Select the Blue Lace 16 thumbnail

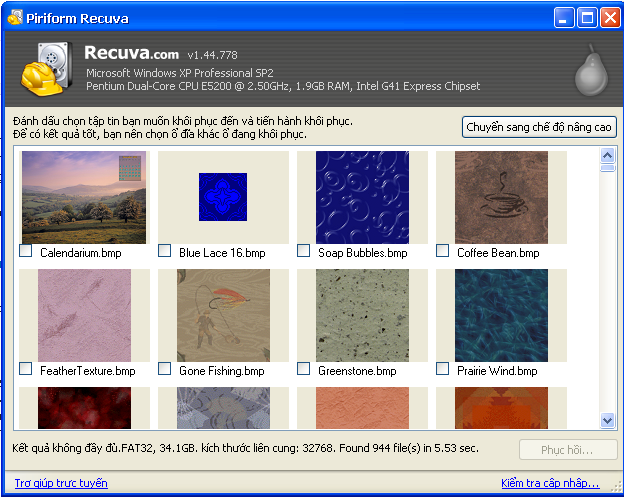pyautogui.click(x=223, y=197)
